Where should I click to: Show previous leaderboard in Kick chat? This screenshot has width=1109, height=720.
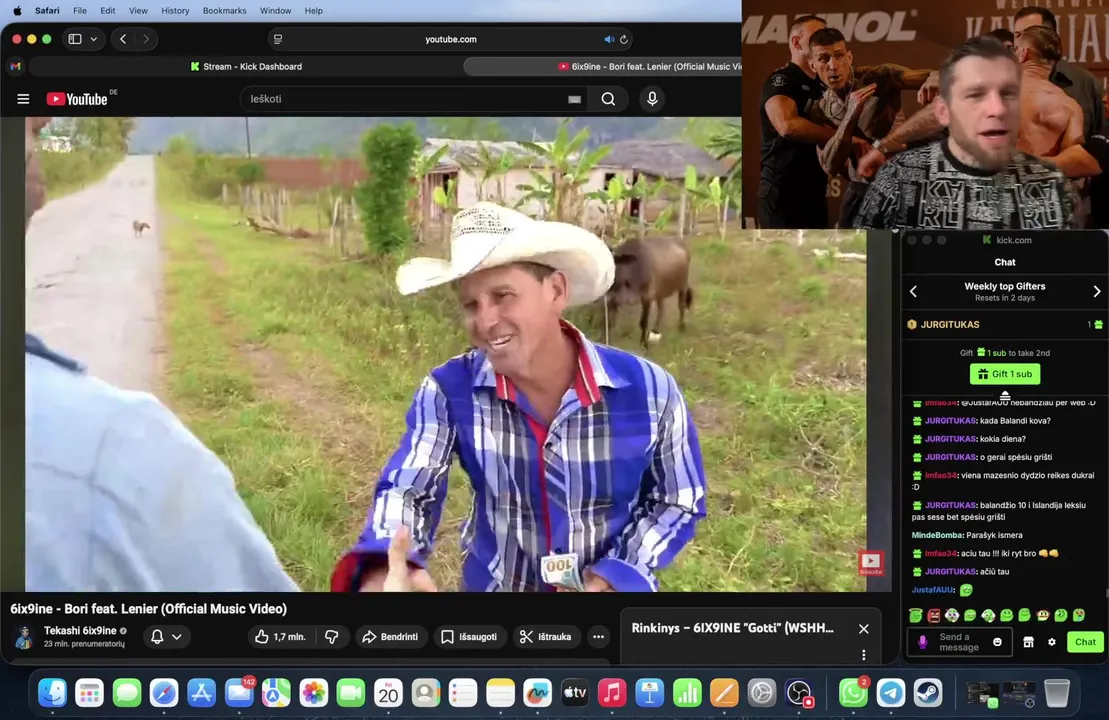(913, 291)
